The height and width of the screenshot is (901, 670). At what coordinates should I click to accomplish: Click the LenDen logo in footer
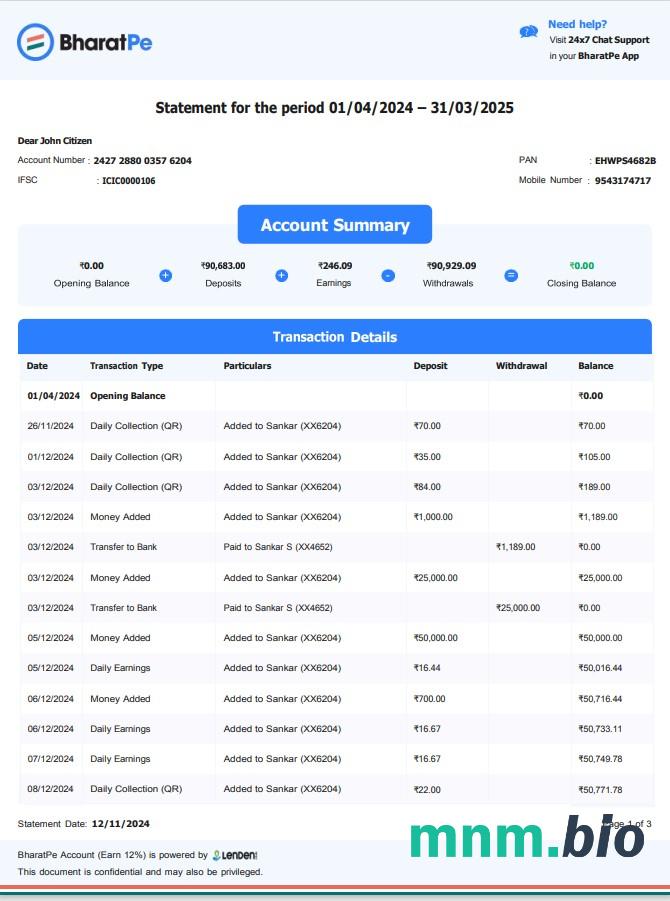[236, 855]
